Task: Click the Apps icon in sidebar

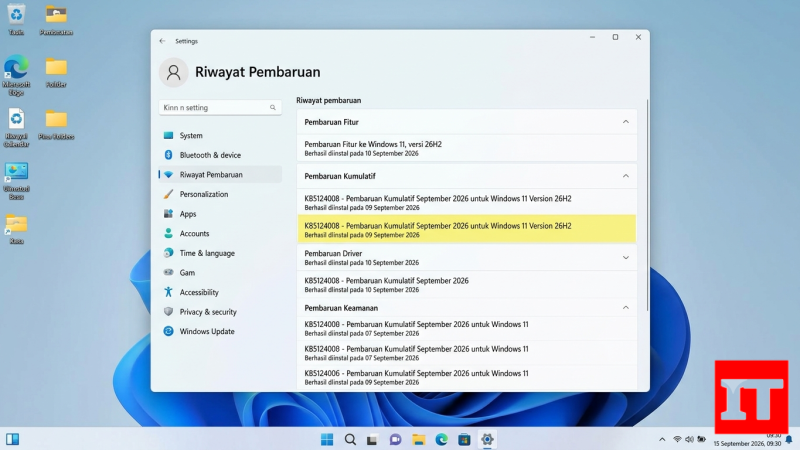Action: pyautogui.click(x=168, y=214)
